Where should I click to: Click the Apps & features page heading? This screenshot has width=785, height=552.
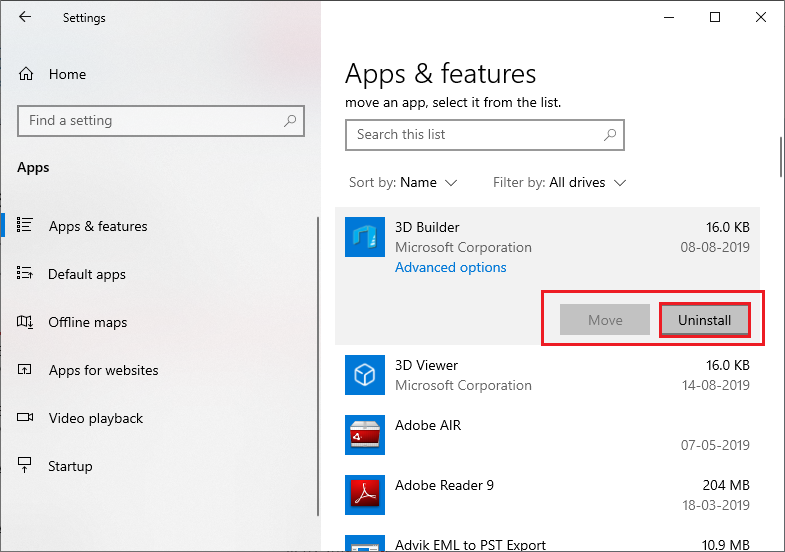[x=441, y=74]
